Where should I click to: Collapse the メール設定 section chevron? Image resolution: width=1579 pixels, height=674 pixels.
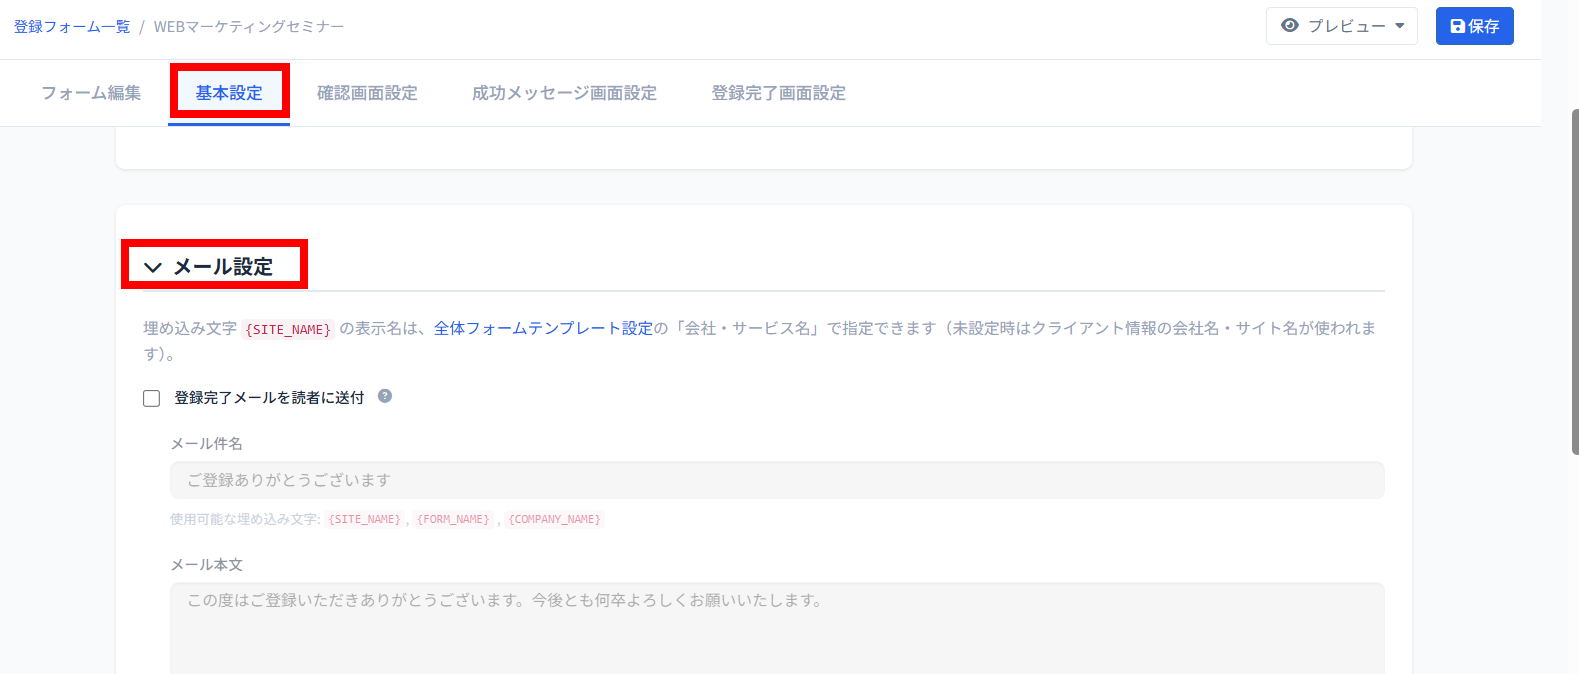point(153,267)
